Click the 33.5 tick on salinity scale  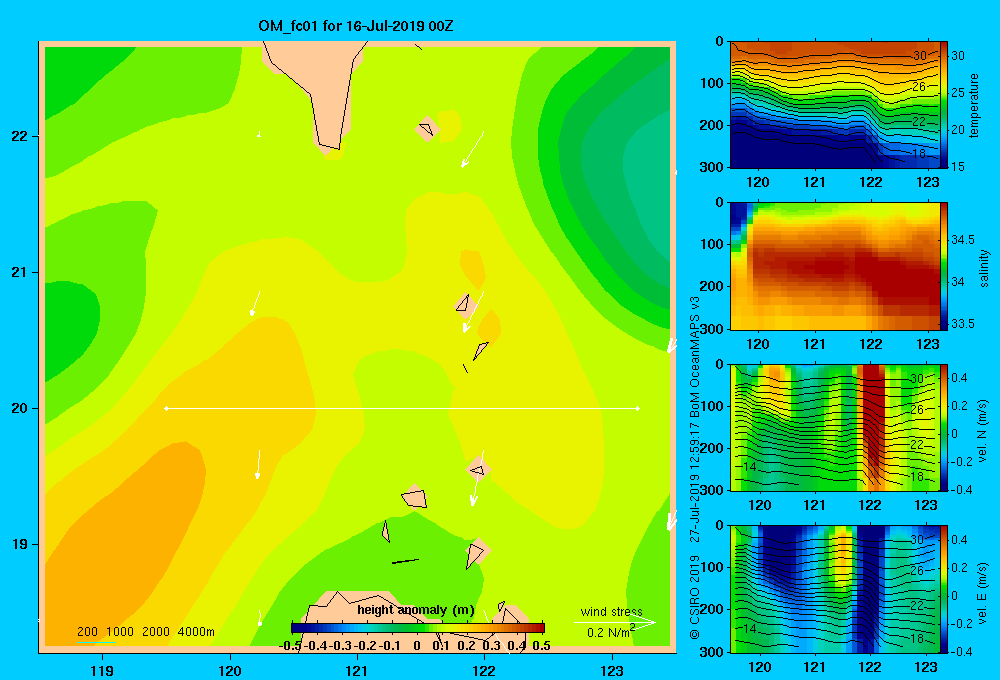coord(963,323)
